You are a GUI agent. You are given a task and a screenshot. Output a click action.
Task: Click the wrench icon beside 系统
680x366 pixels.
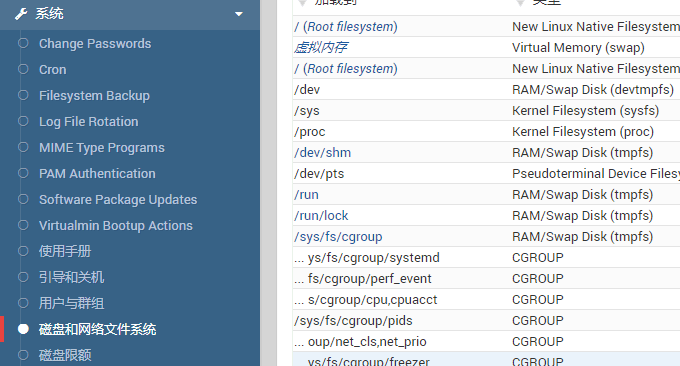point(21,14)
